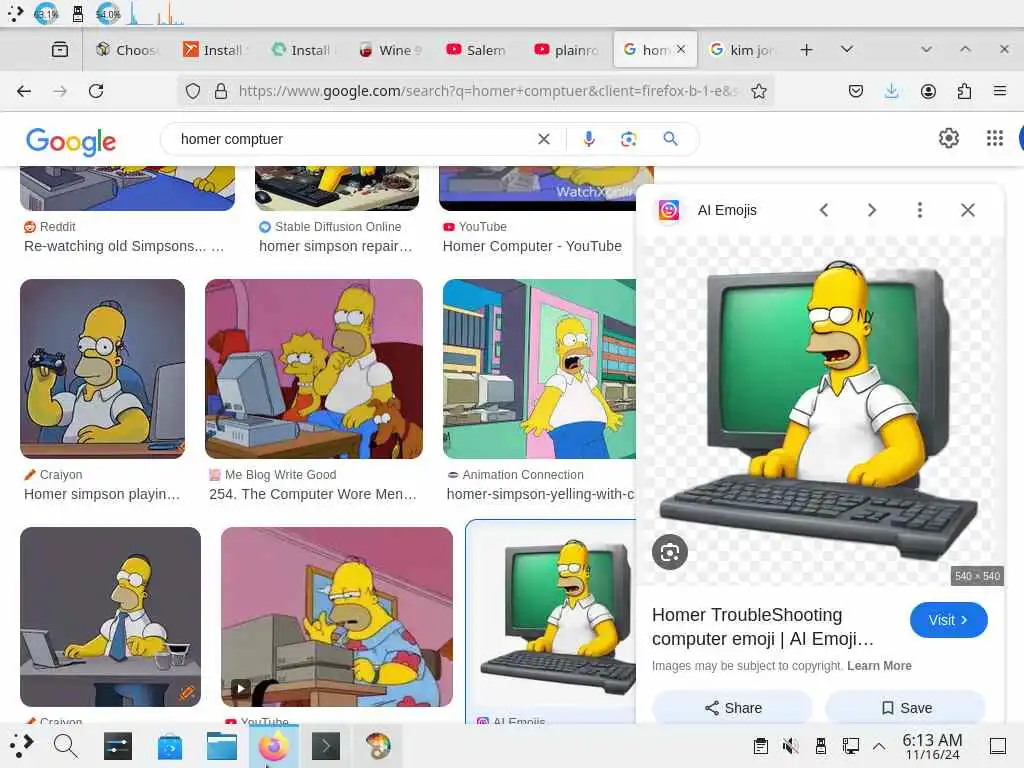Screen dimensions: 1024x768
Task: Switch to the first Install tab
Action: [214, 50]
